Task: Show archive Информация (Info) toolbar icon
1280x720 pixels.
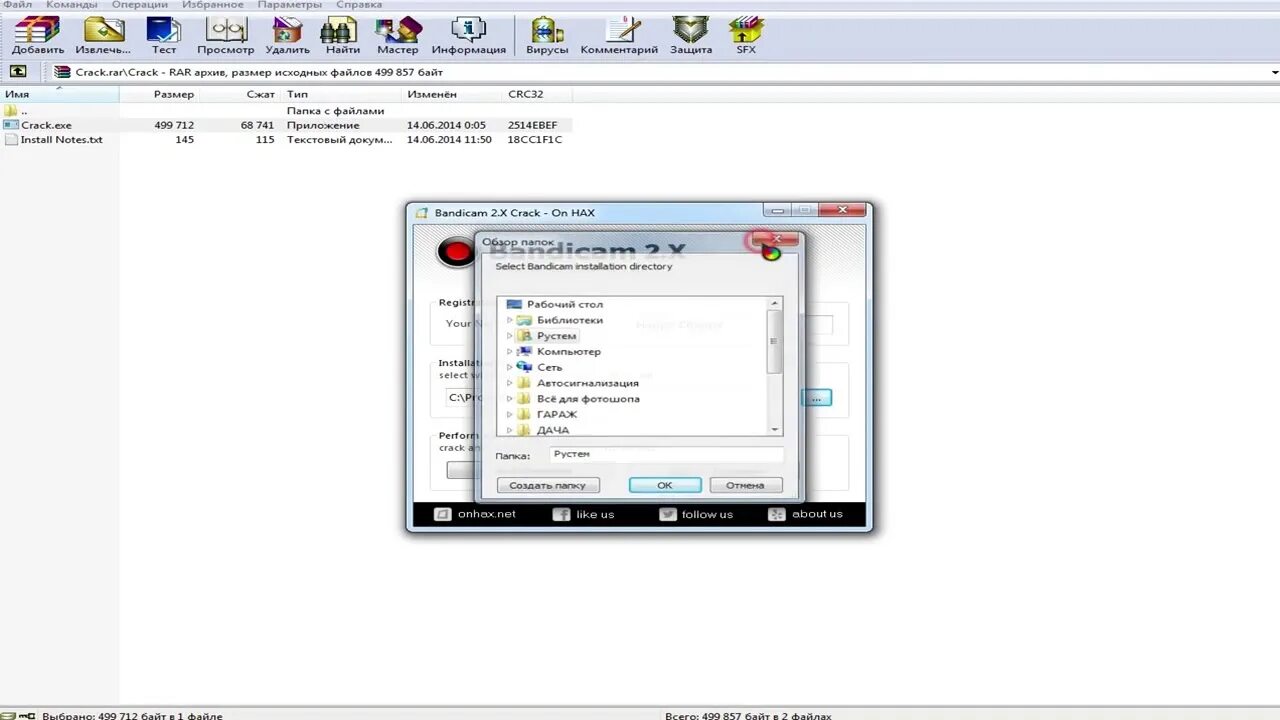Action: click(468, 36)
